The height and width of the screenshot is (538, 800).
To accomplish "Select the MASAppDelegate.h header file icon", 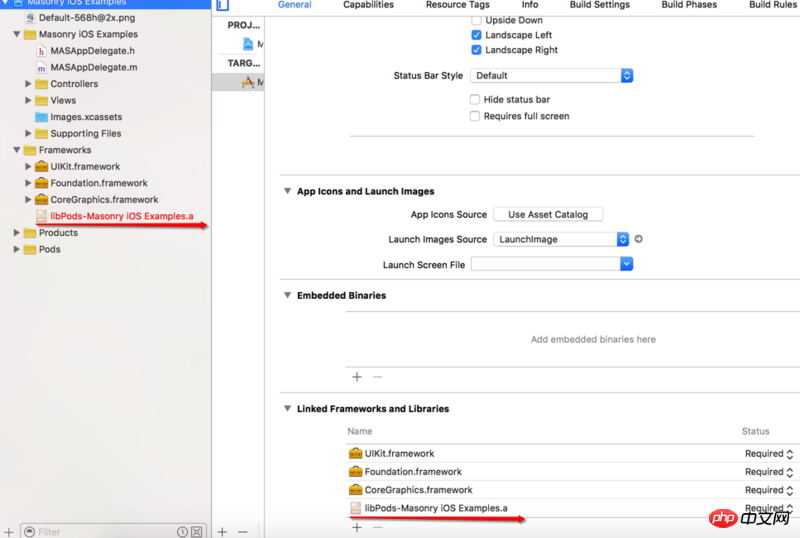I will click(x=41, y=51).
